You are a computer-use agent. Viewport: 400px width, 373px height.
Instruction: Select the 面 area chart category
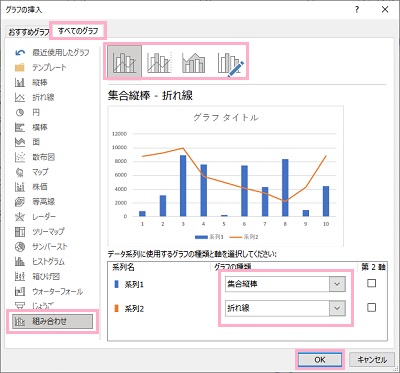27,142
